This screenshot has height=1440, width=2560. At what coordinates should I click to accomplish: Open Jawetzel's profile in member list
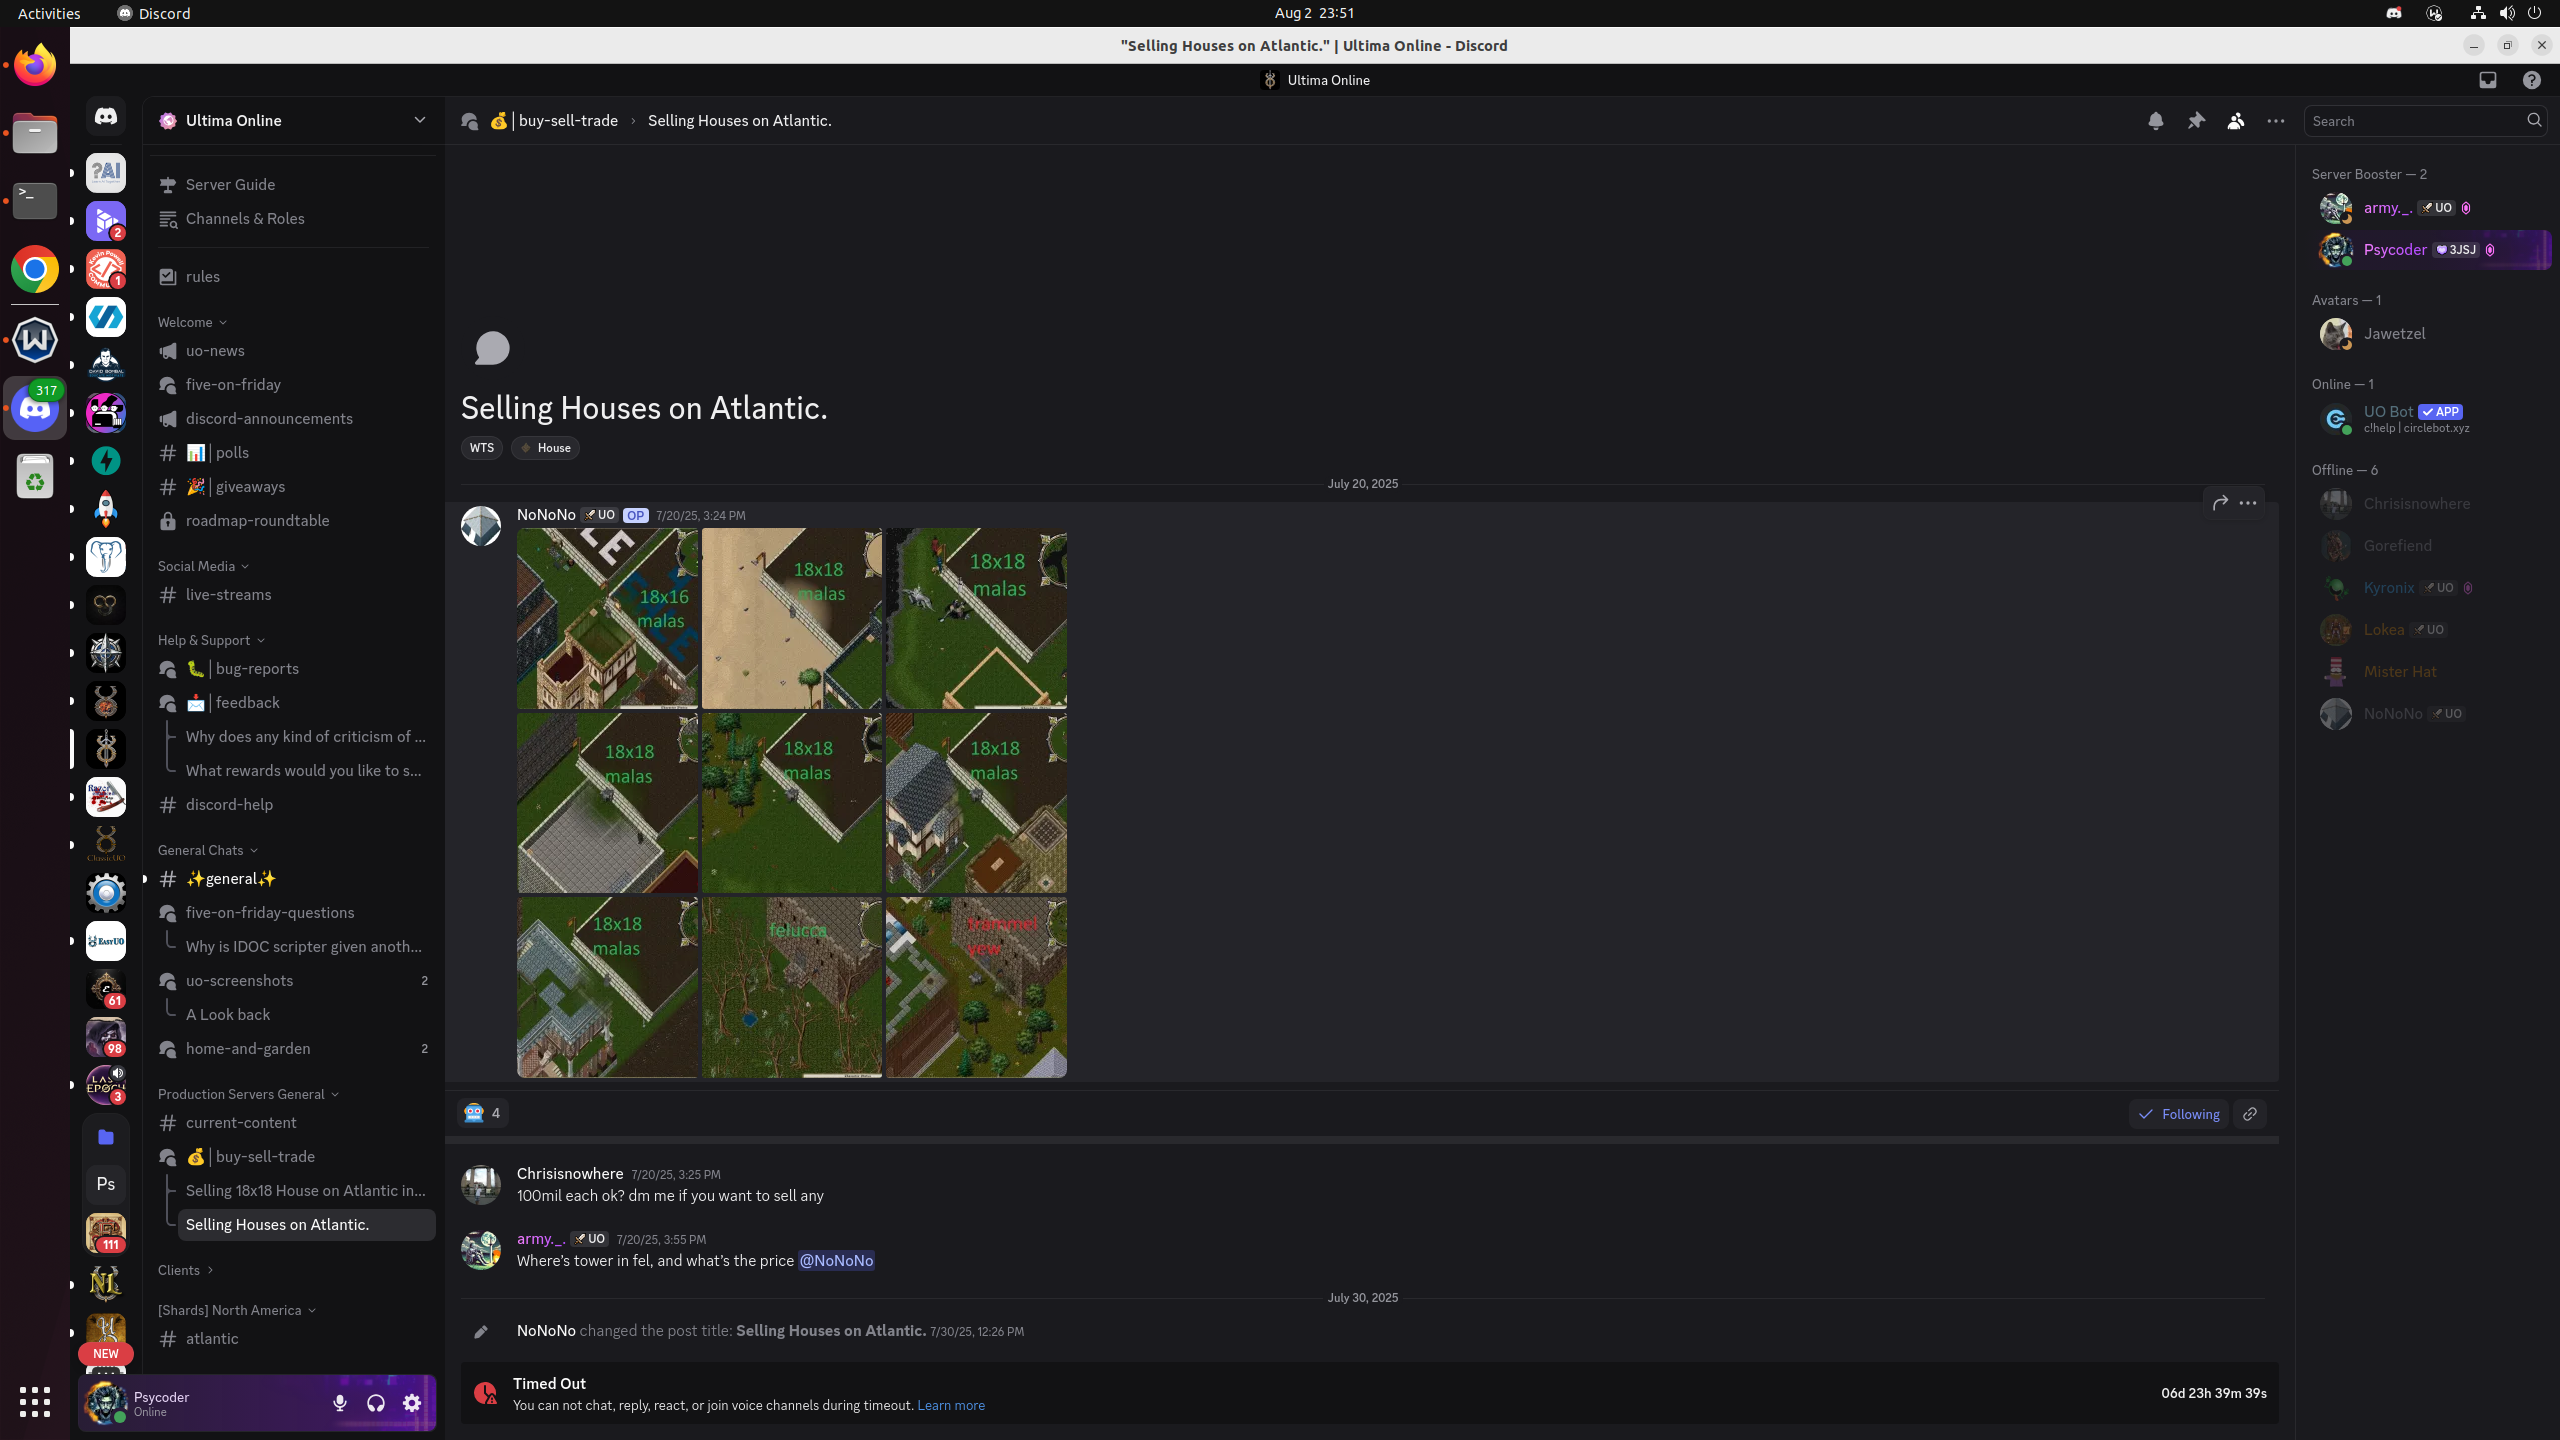2430,334
